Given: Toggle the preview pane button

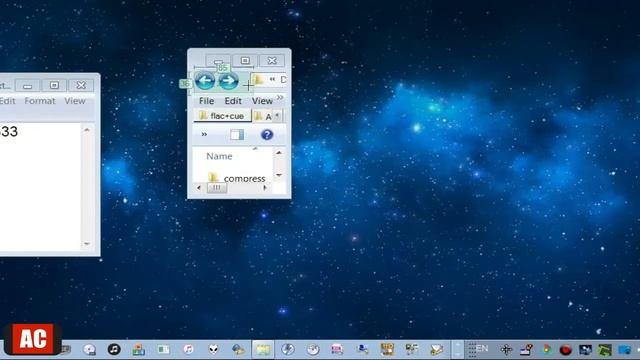Looking at the screenshot, I should pos(237,135).
